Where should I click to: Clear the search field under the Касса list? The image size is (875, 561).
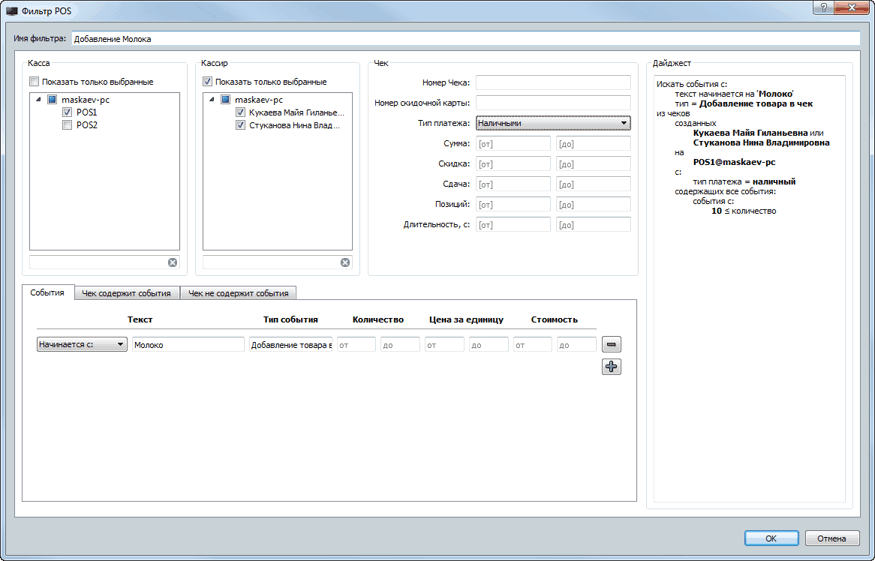point(172,262)
